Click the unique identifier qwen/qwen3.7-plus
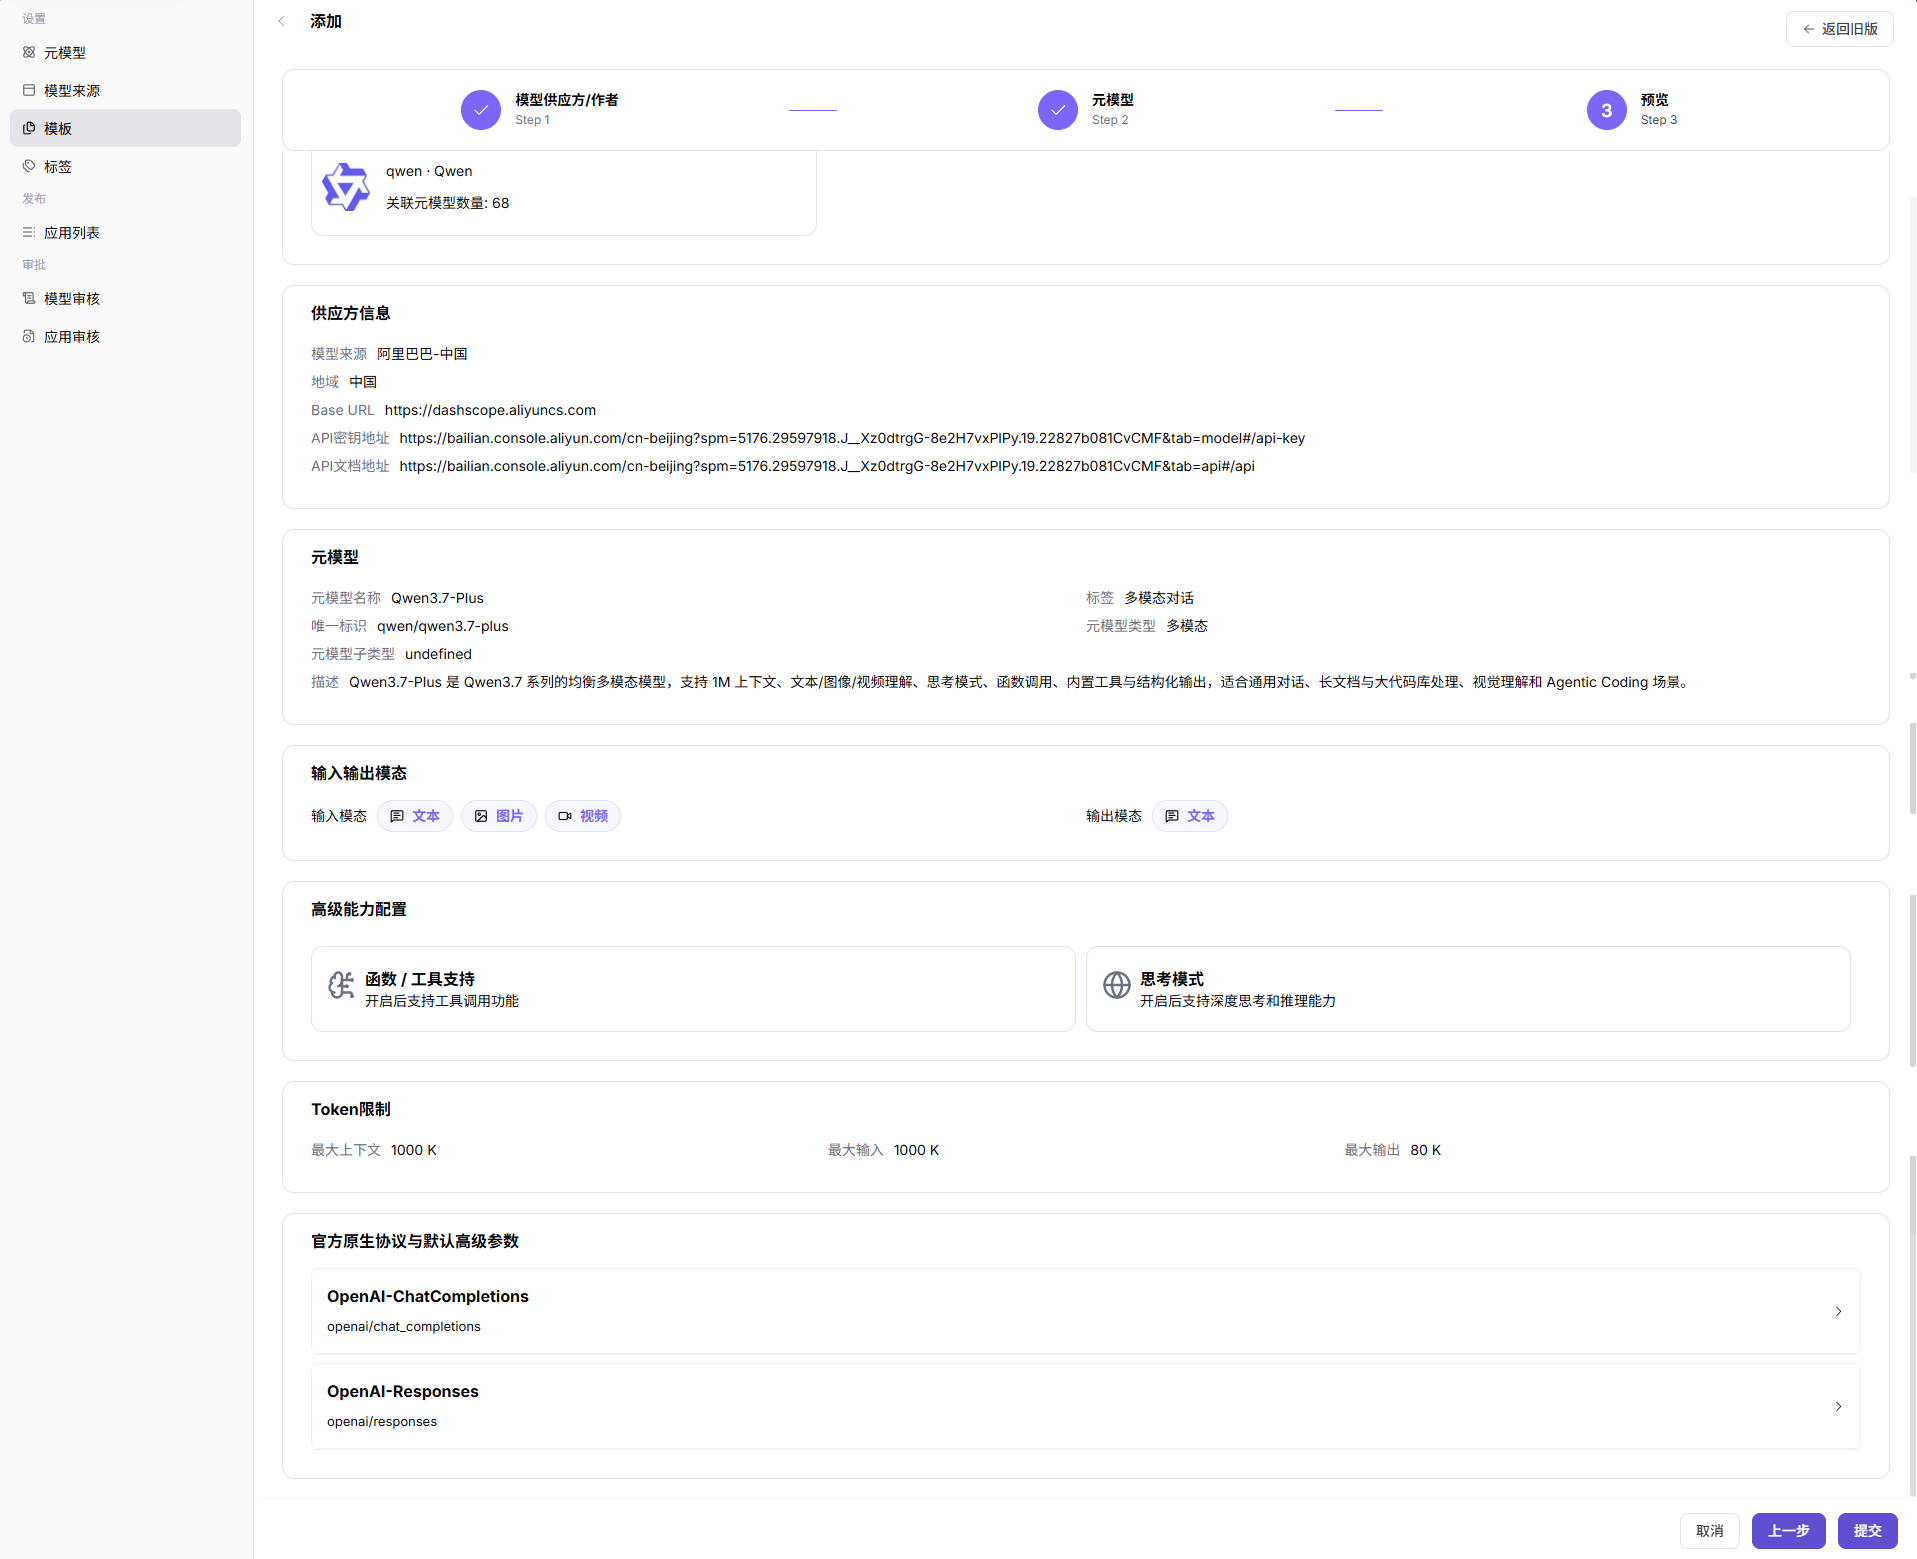This screenshot has height=1559, width=1917. point(443,626)
